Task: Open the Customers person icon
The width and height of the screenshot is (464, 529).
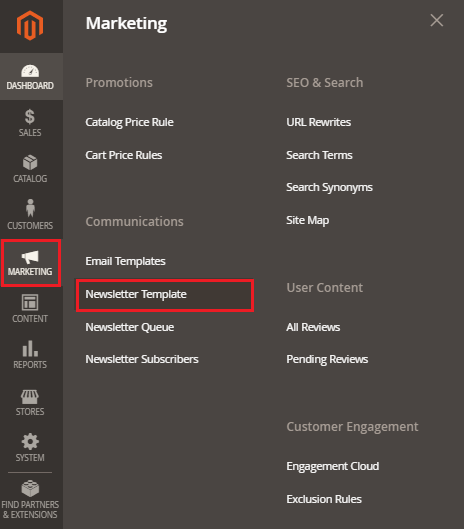Action: pos(30,208)
